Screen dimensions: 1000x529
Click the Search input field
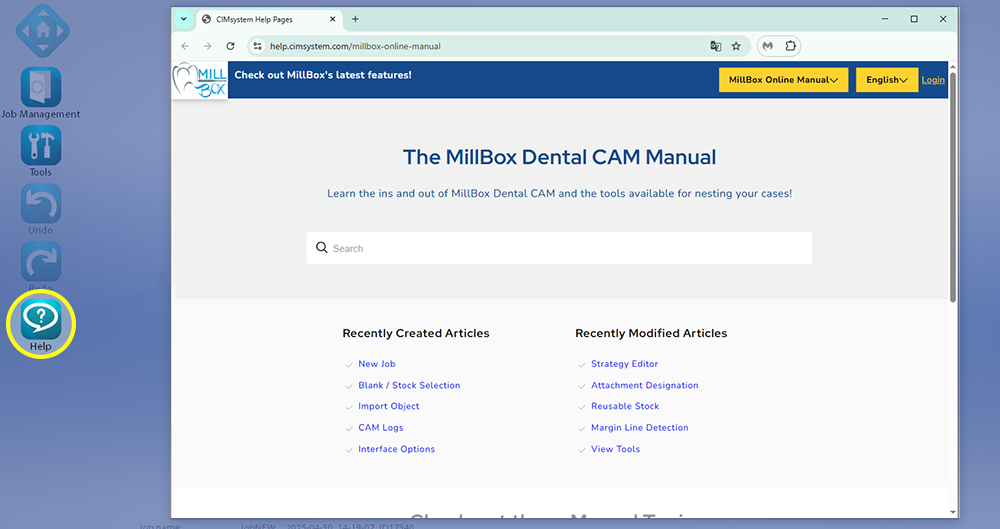coord(559,248)
